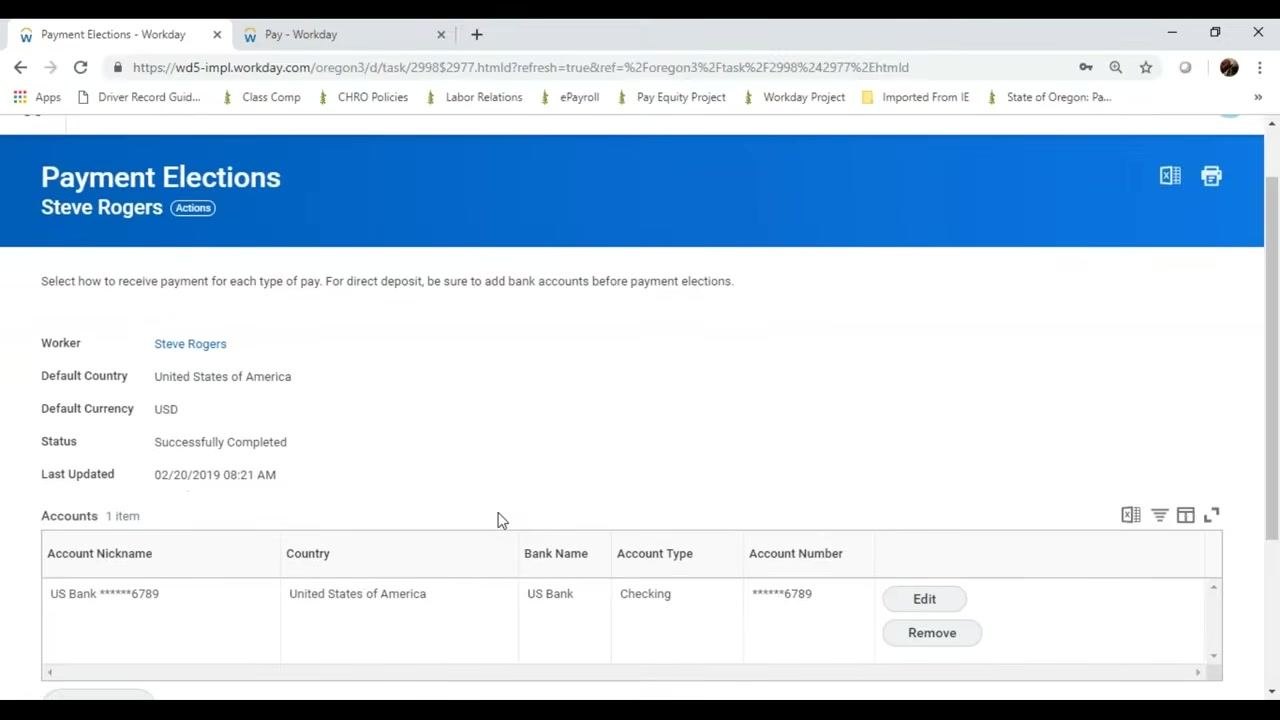Viewport: 1280px width, 720px height.
Task: Remove the US Bank account
Action: (932, 633)
